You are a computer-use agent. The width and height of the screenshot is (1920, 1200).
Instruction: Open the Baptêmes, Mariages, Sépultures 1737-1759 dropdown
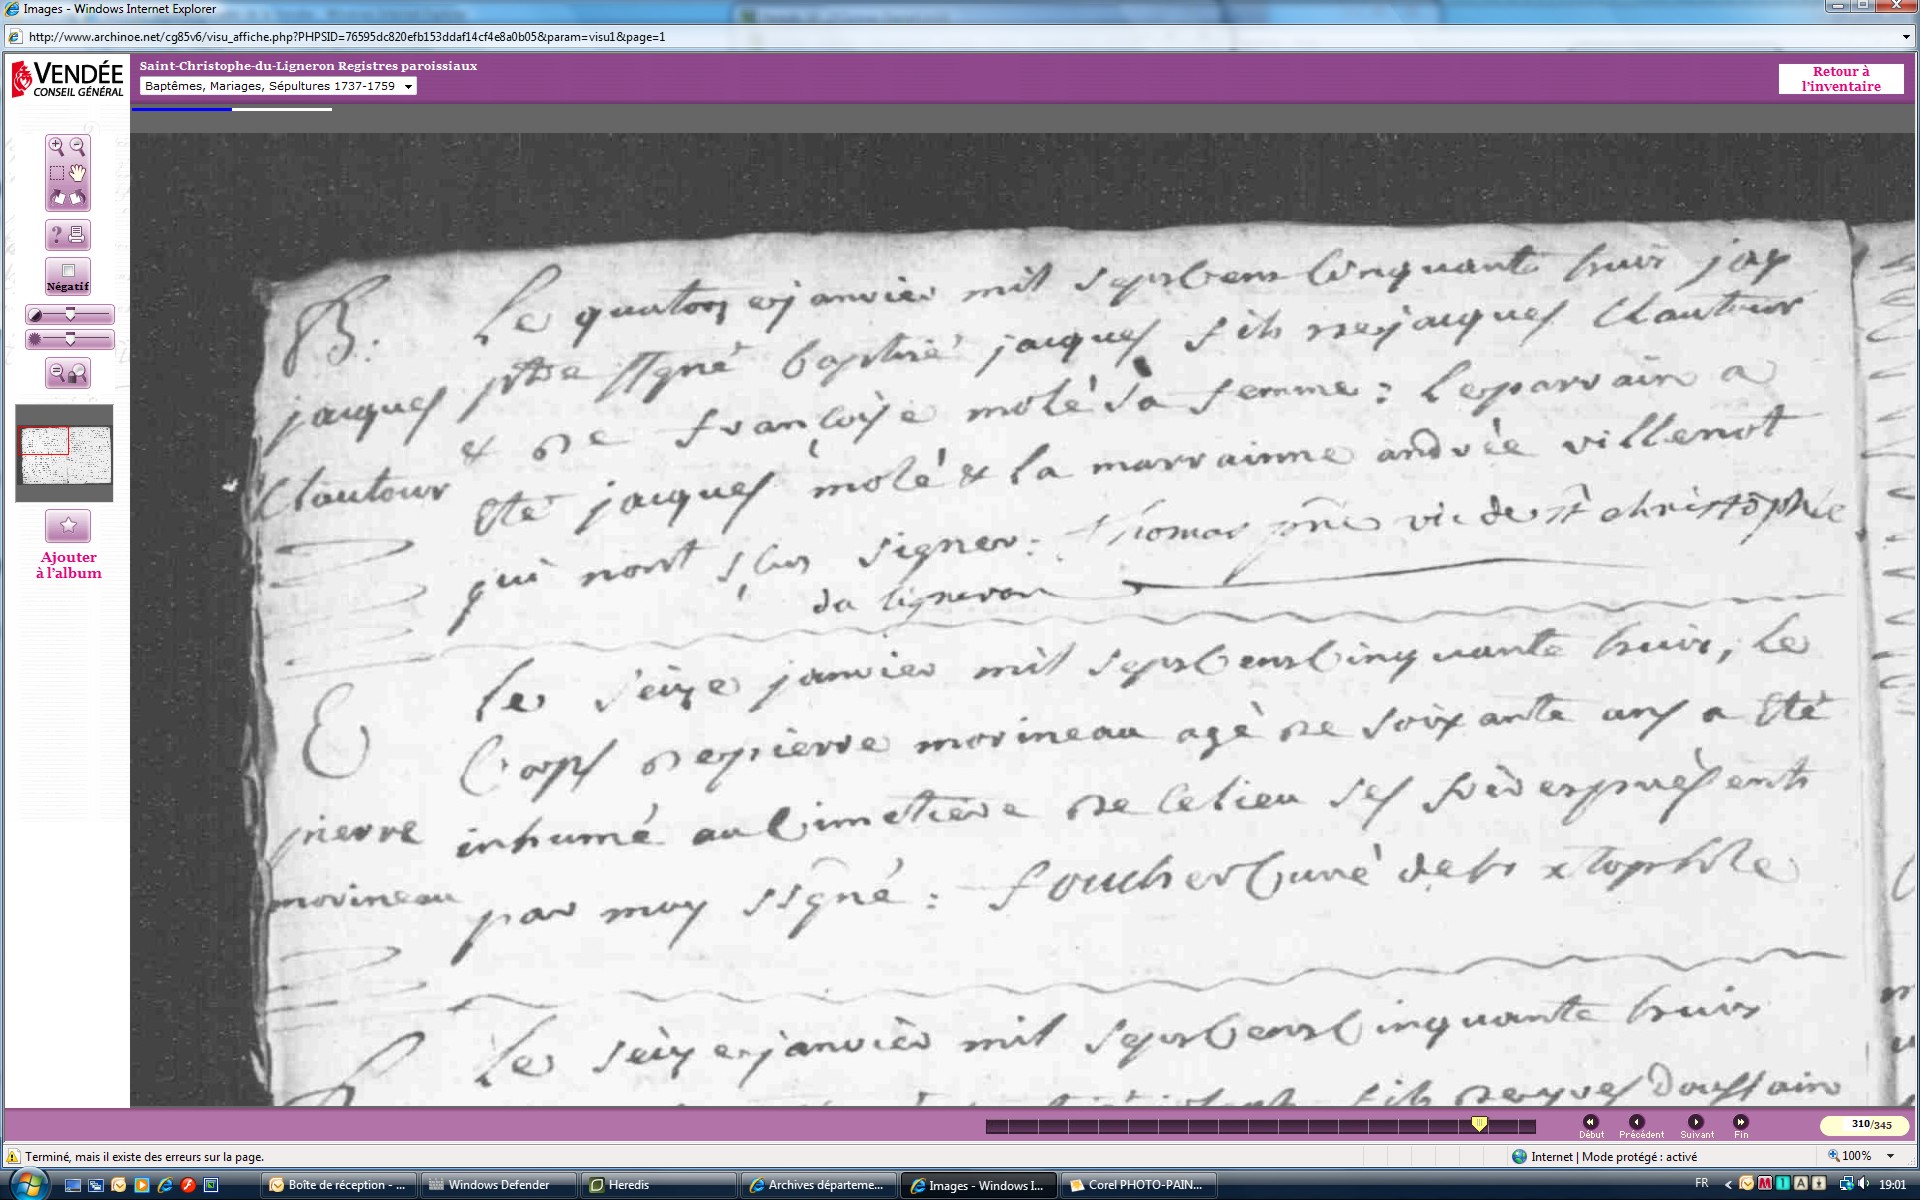(x=278, y=86)
